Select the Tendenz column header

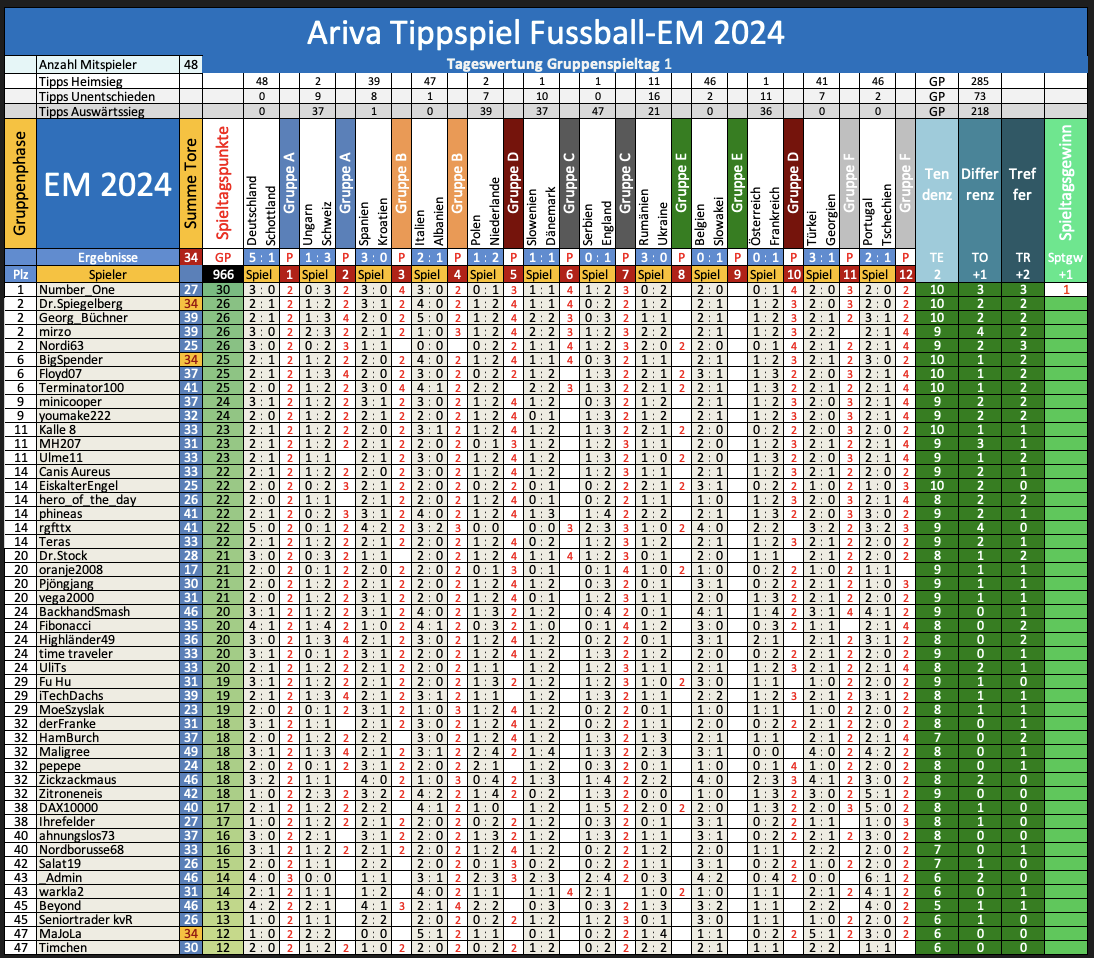tap(937, 183)
